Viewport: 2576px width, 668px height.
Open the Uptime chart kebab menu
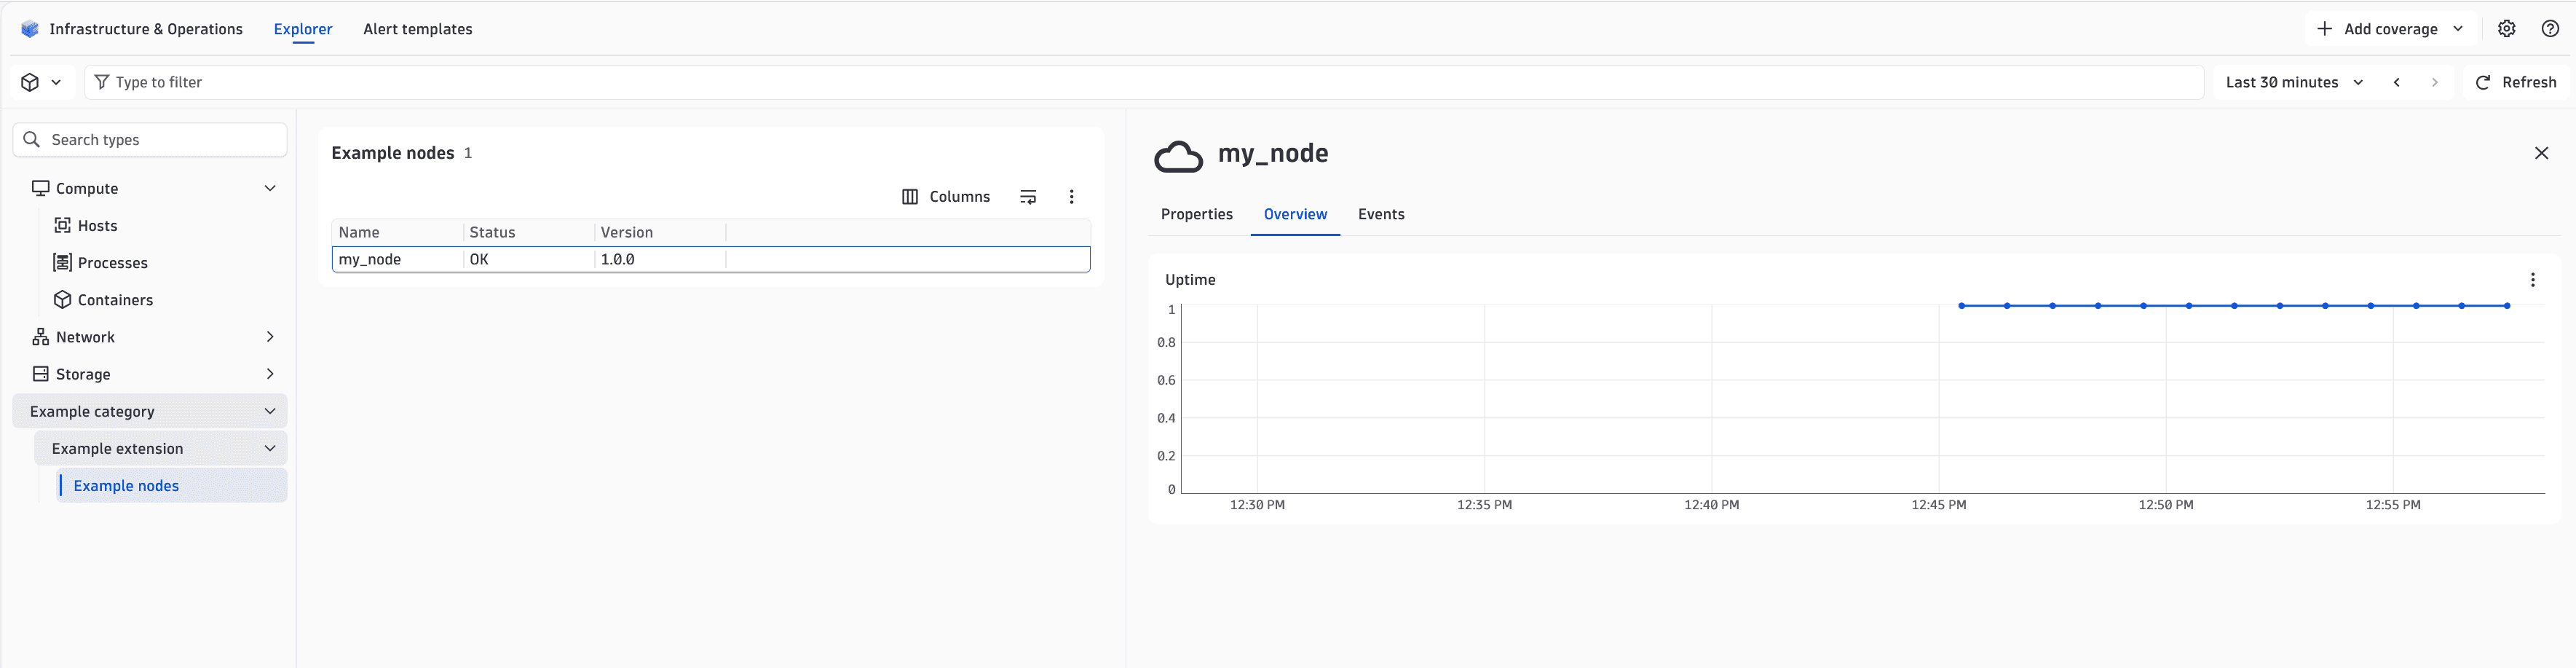2532,279
